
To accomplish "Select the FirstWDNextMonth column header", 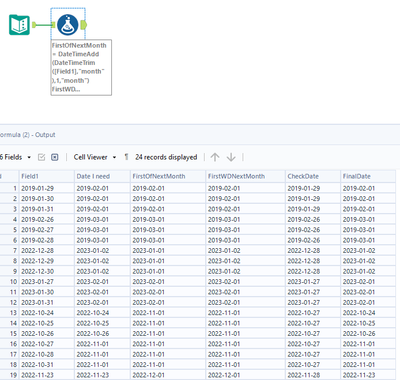I will [x=246, y=176].
